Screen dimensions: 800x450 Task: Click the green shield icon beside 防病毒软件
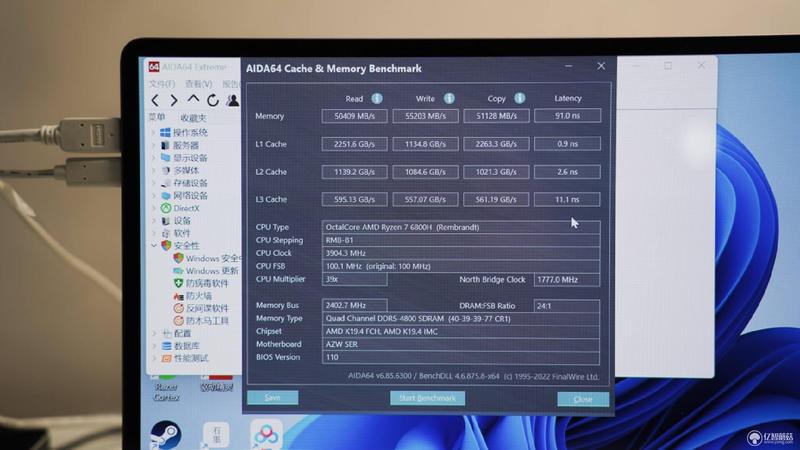[x=178, y=283]
